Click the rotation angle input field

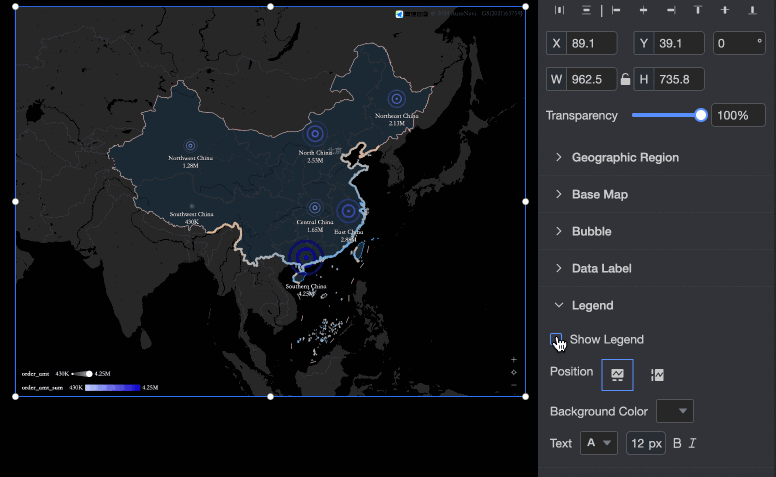739,44
